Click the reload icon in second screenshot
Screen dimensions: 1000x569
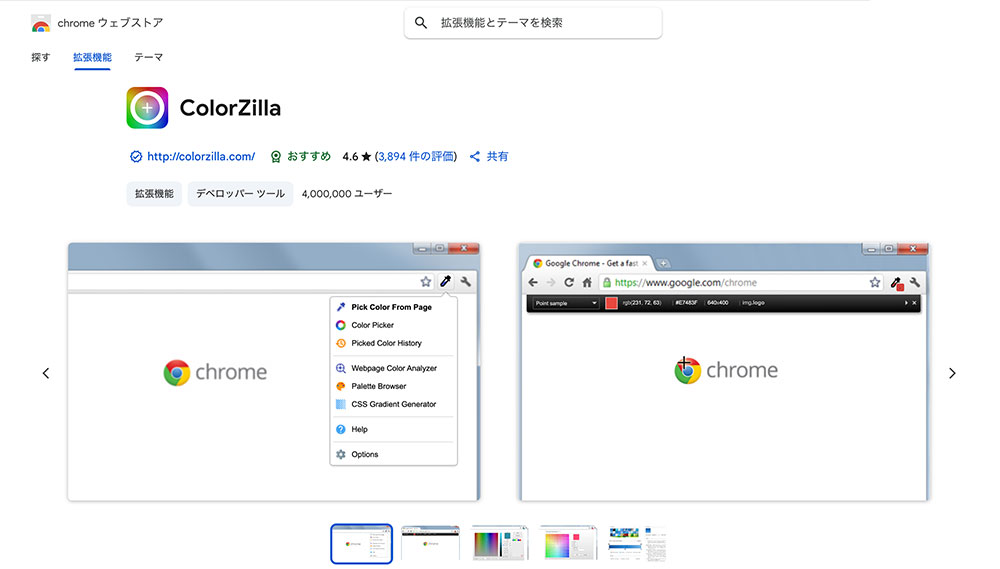click(x=569, y=283)
